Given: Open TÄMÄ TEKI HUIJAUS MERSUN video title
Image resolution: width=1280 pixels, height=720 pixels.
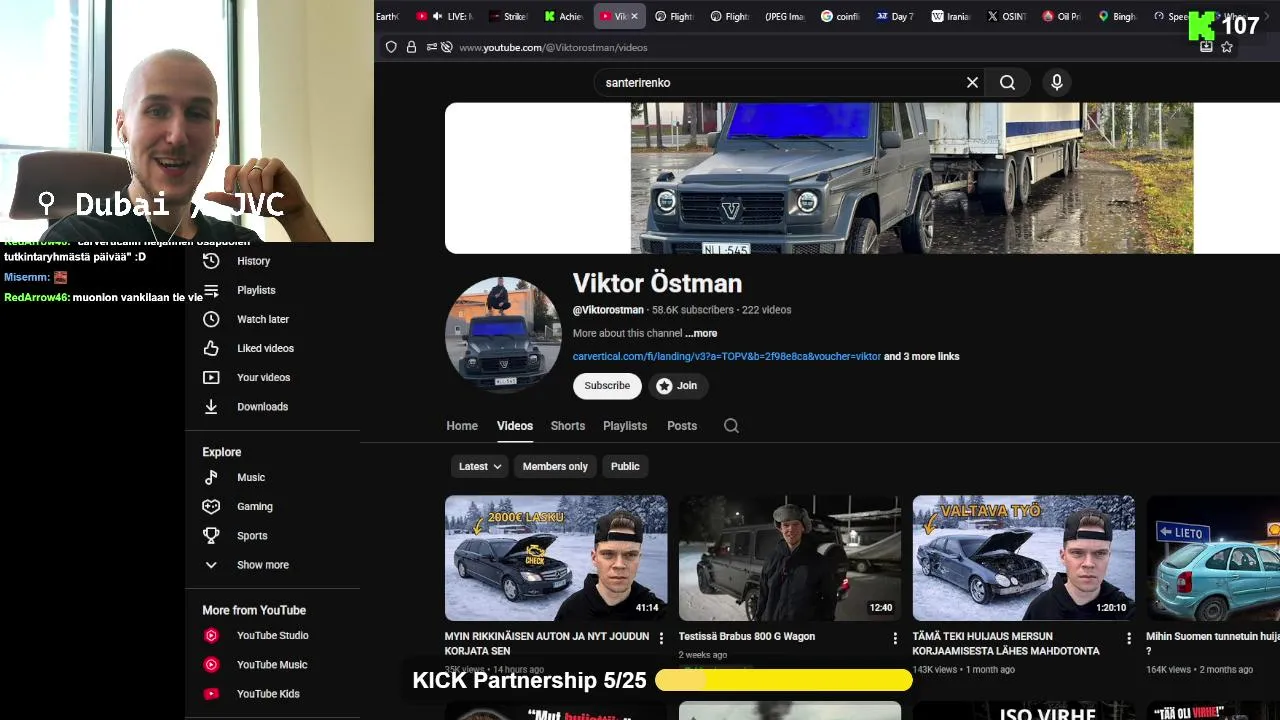Looking at the screenshot, I should pos(1006,643).
